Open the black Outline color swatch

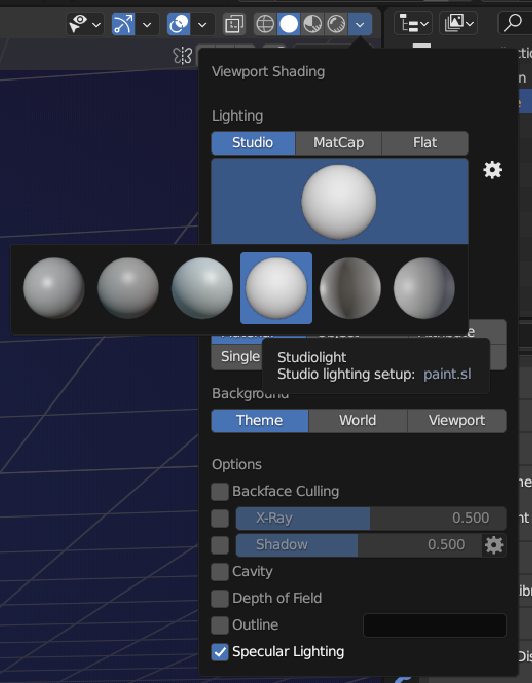[x=435, y=626]
